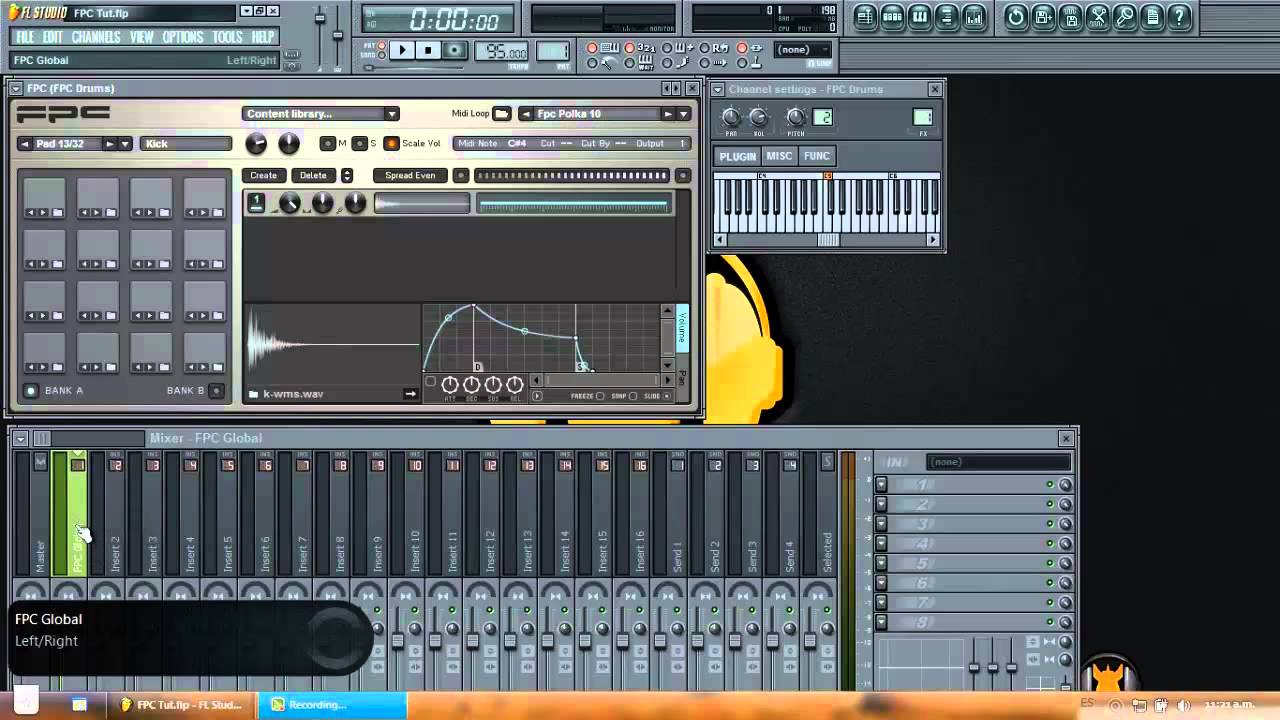Screen dimensions: 1280x720
Task: Open the step sequencer window icon
Action: pos(892,17)
